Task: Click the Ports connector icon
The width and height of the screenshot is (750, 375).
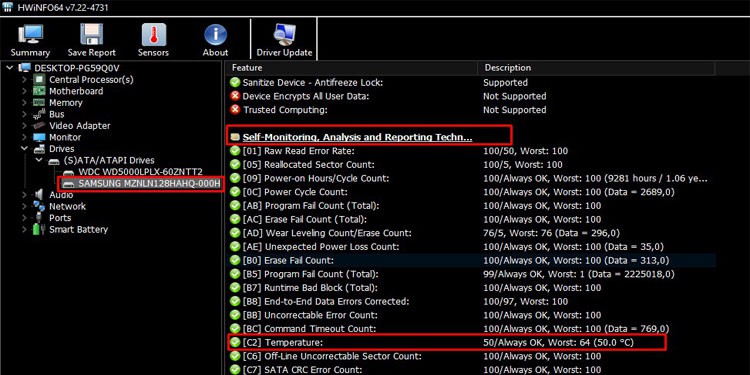Action: [39, 218]
